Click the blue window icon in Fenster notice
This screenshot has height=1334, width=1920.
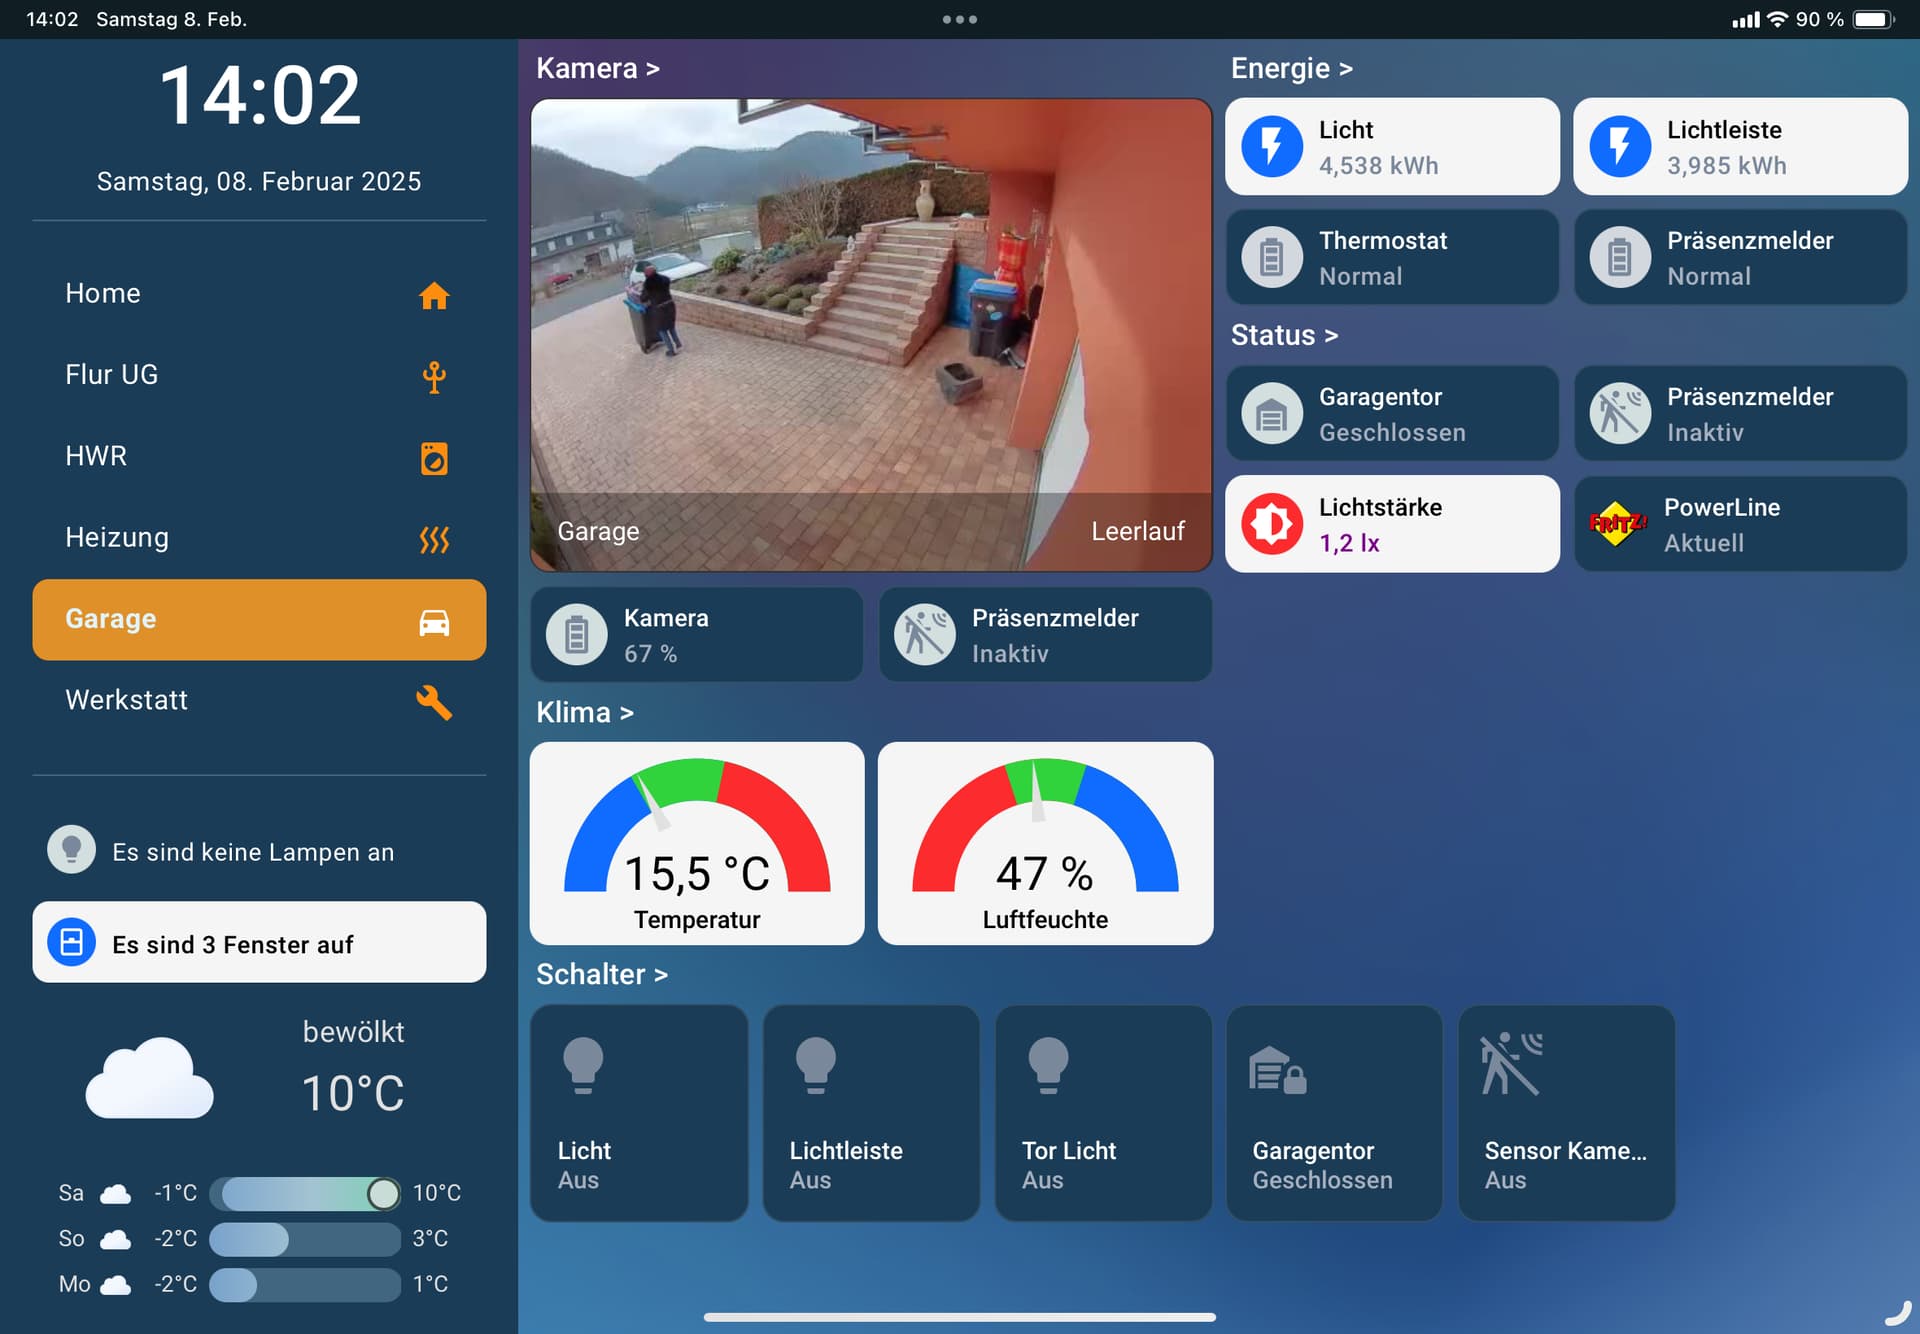72,942
